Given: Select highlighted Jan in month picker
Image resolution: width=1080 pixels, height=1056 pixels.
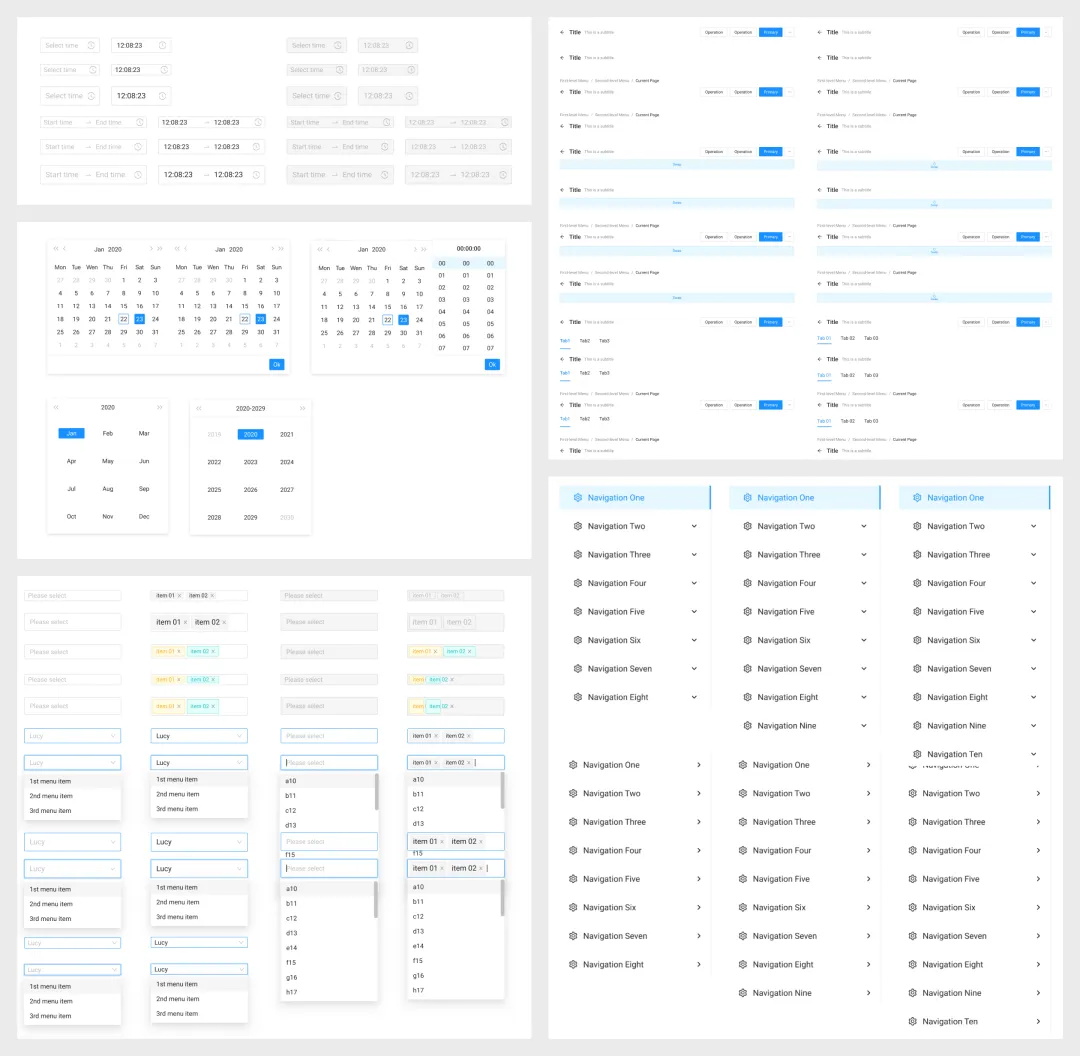Looking at the screenshot, I should coord(71,433).
